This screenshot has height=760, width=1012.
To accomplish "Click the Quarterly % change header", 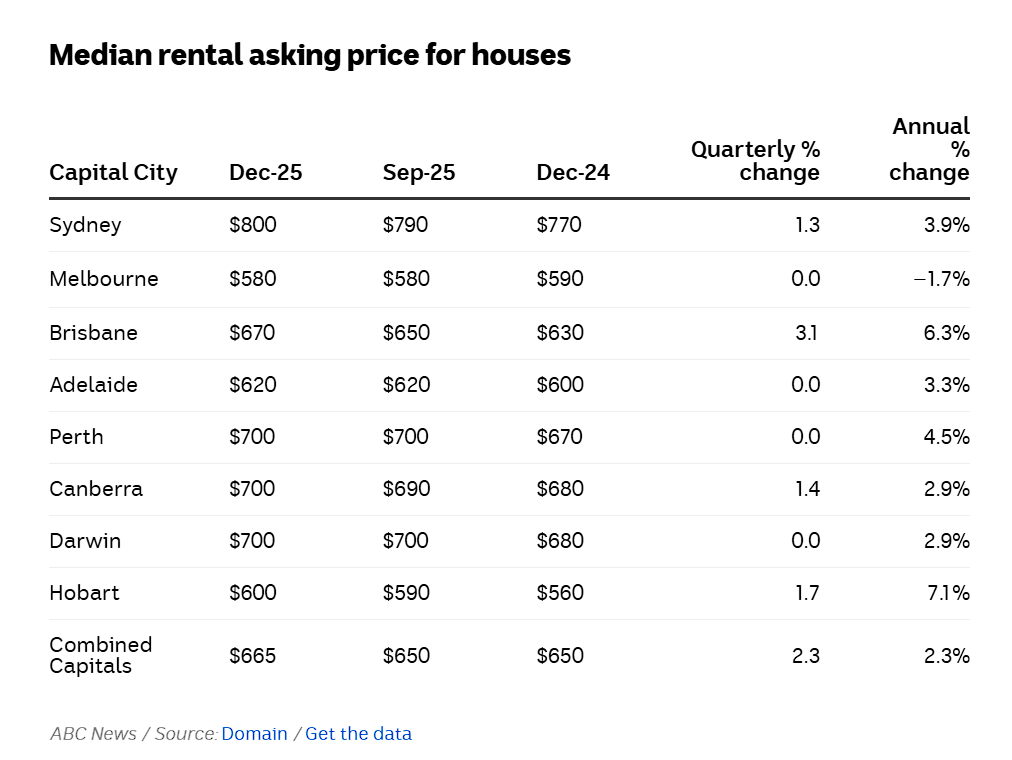I will 755,161.
